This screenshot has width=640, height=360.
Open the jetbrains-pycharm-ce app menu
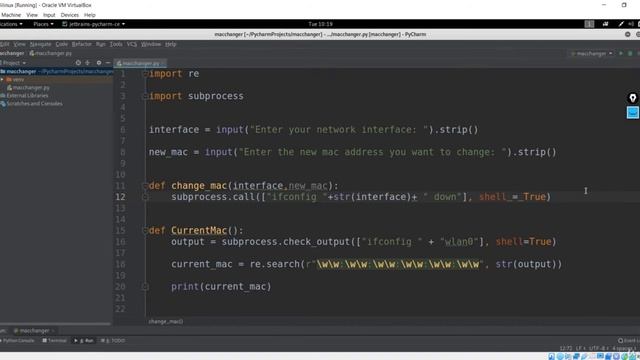coord(93,24)
